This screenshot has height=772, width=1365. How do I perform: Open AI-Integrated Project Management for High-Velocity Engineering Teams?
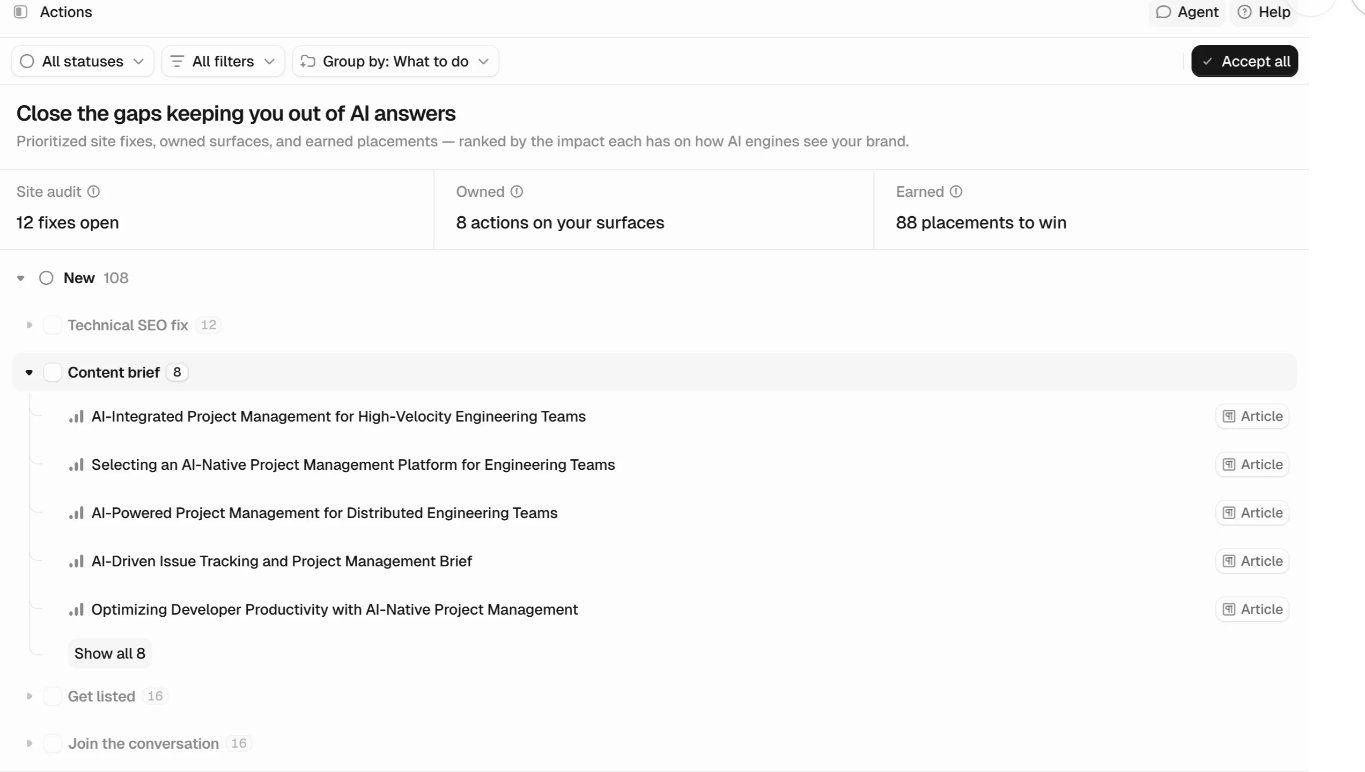click(x=338, y=416)
